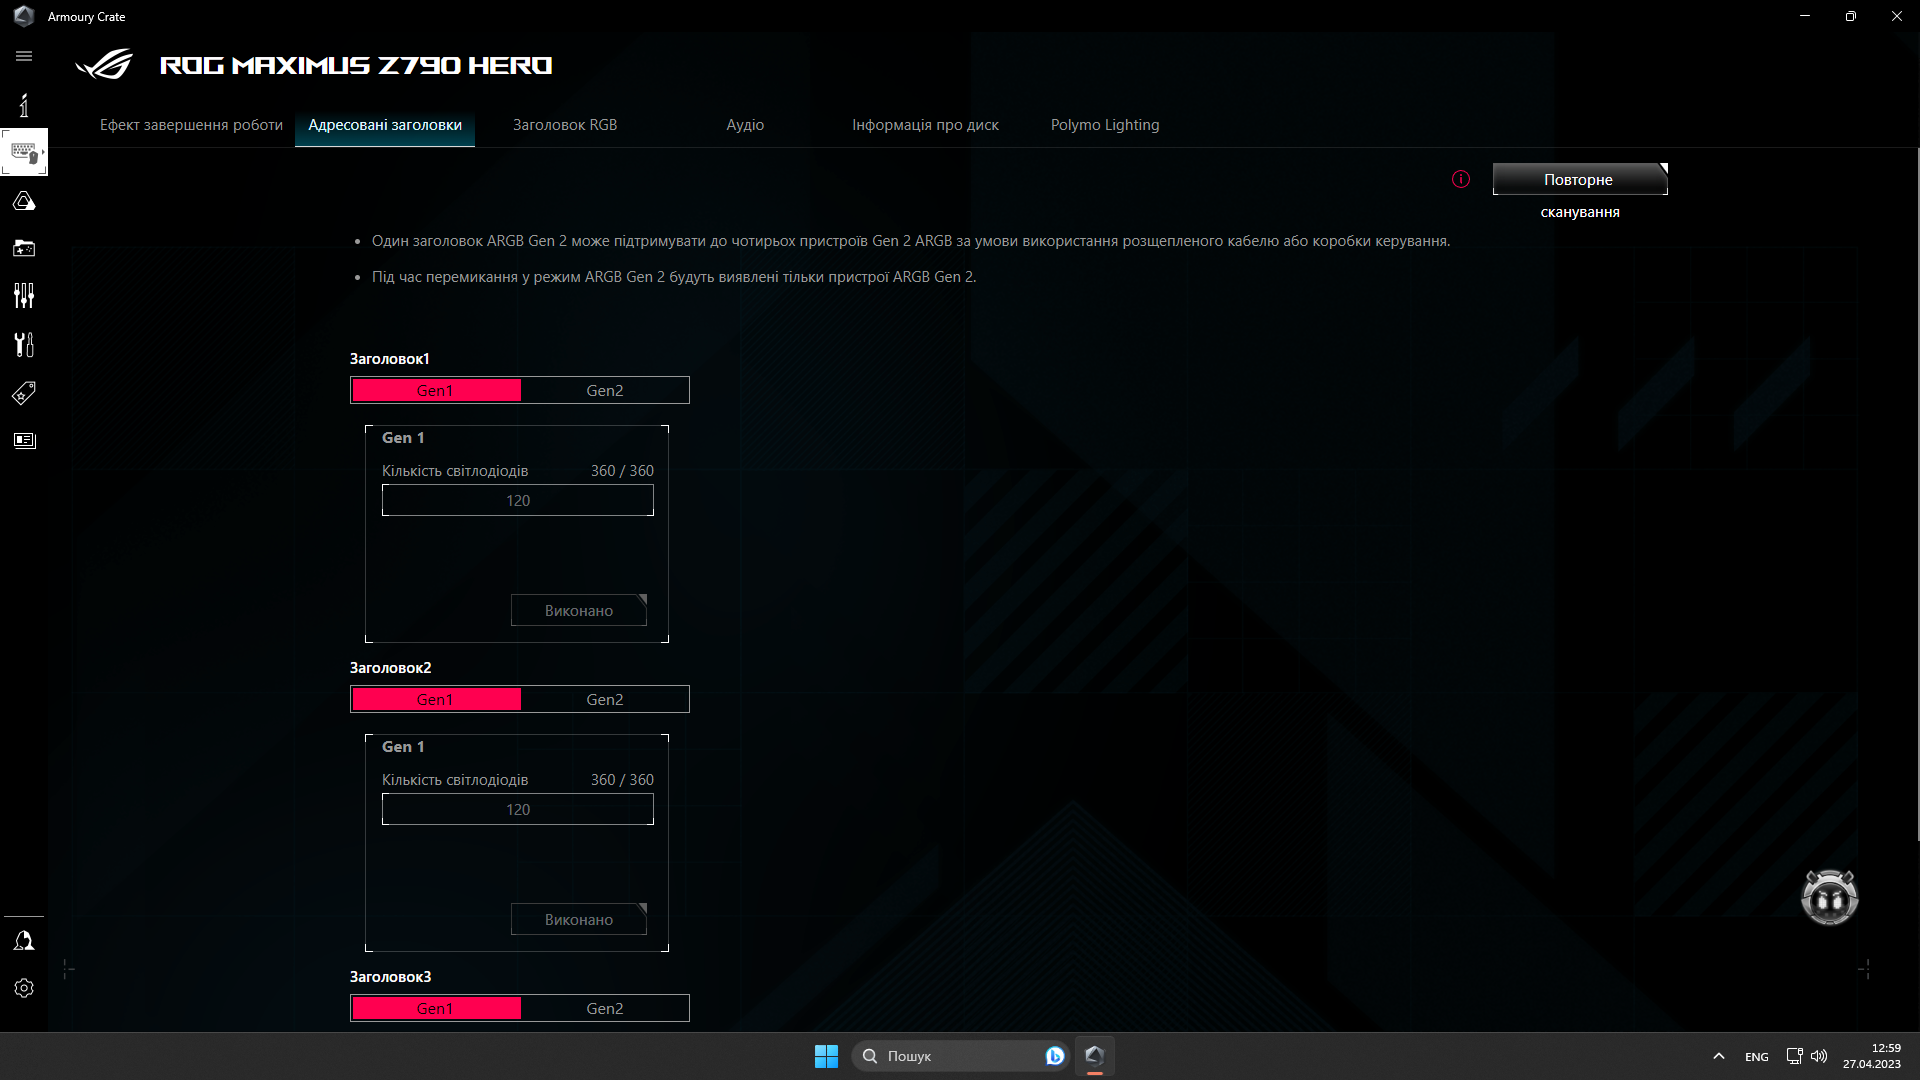Open the Home info icon in the sidebar
The image size is (1920, 1080).
pos(24,105)
